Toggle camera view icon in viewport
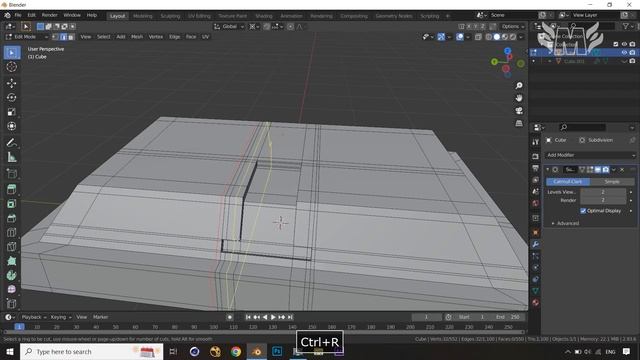Viewport: 640px width, 360px height. click(519, 111)
